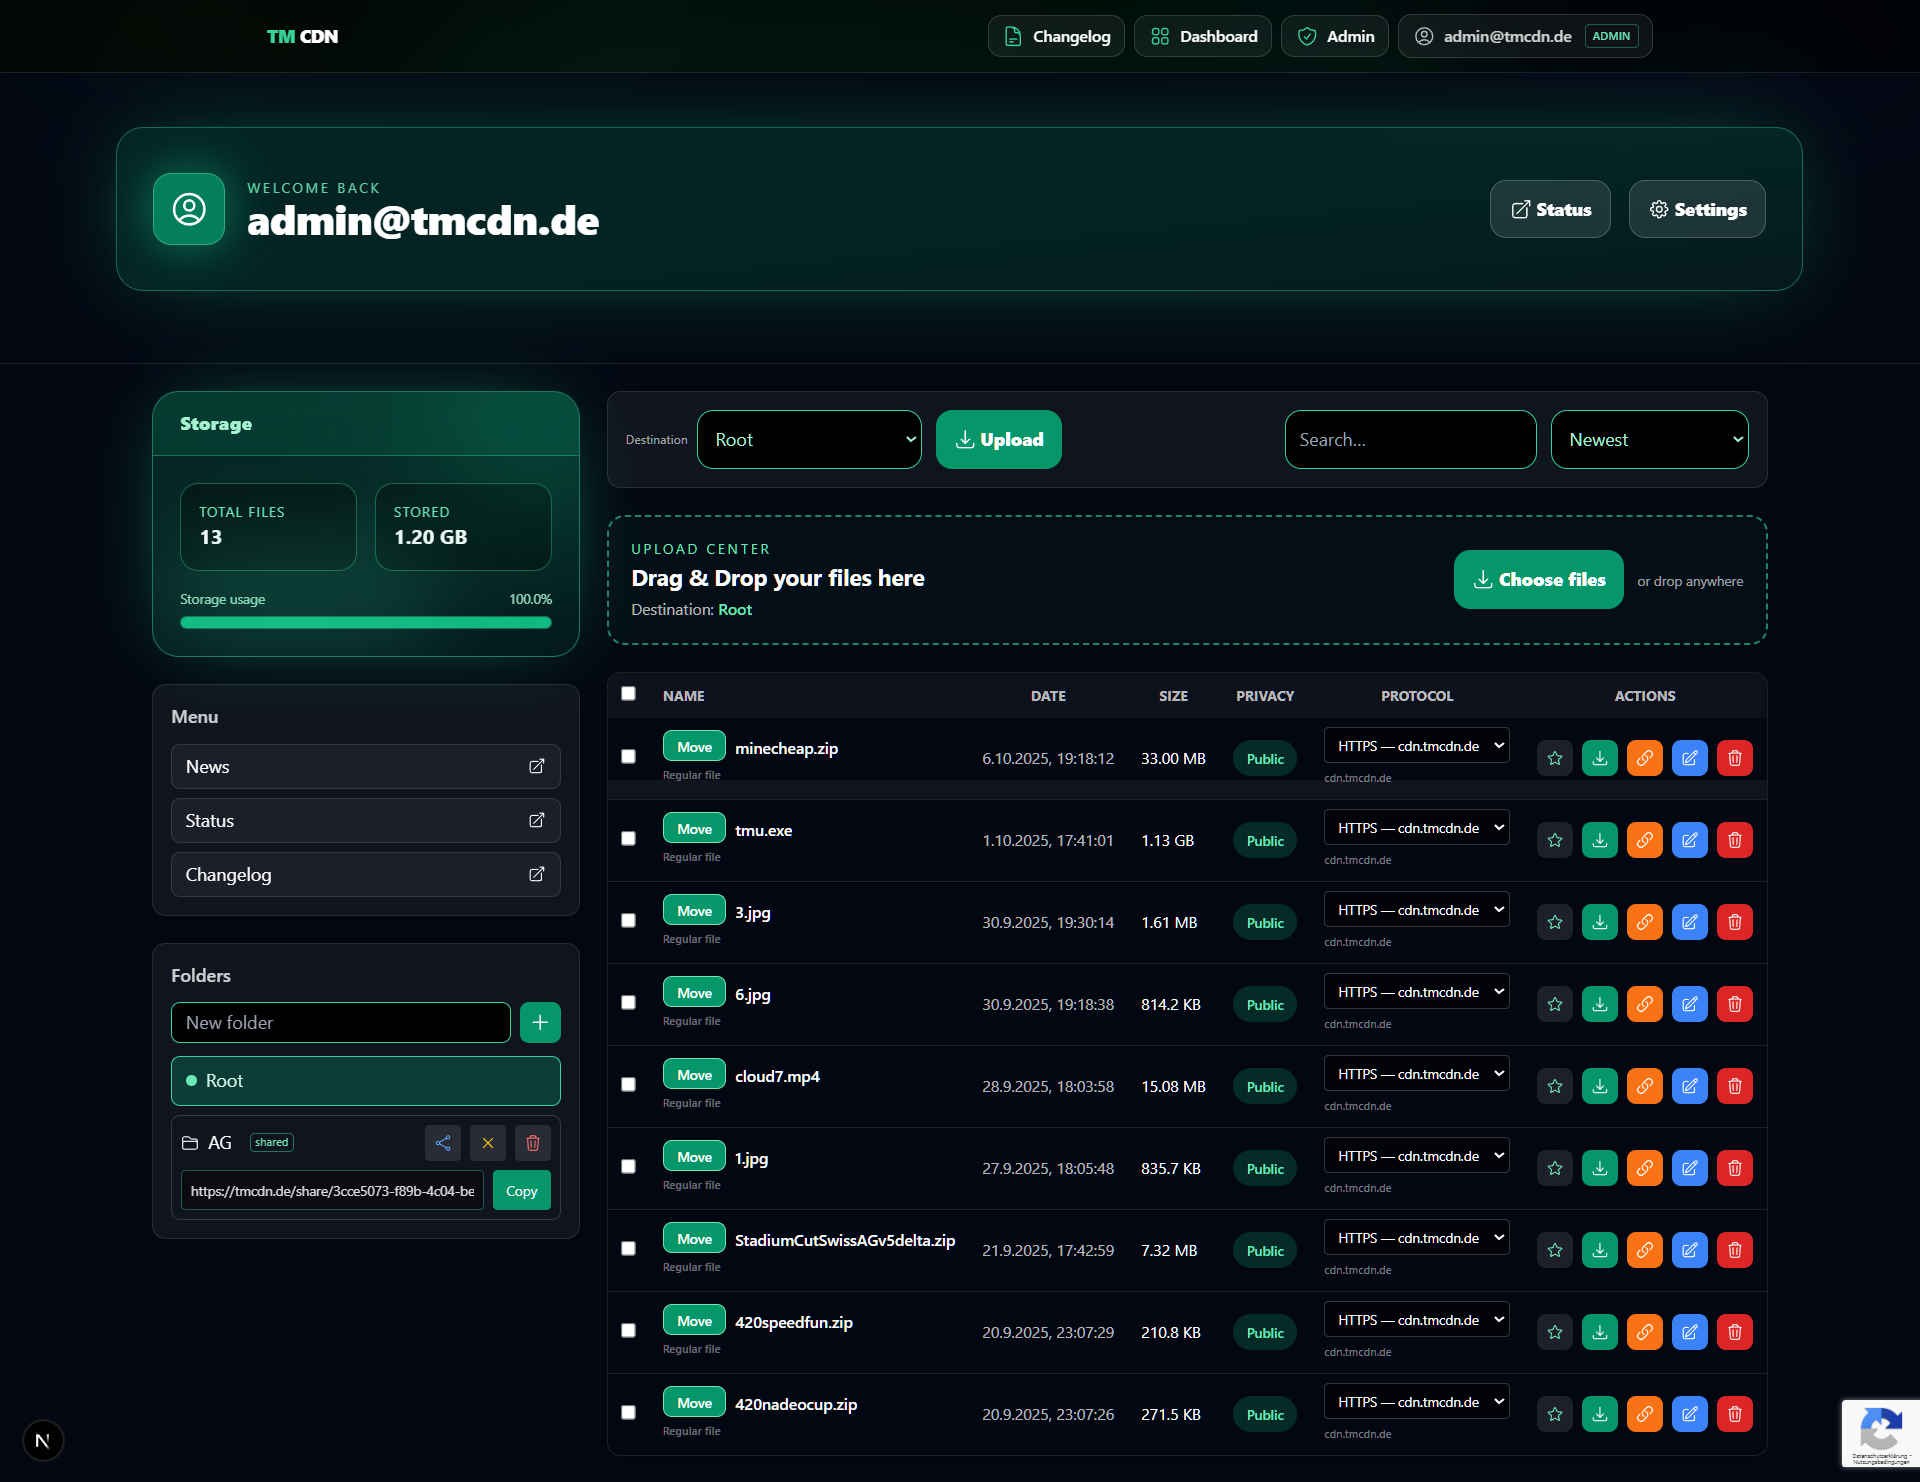Viewport: 1920px width, 1482px height.
Task: Delete the AG folder via trash icon
Action: (x=533, y=1143)
